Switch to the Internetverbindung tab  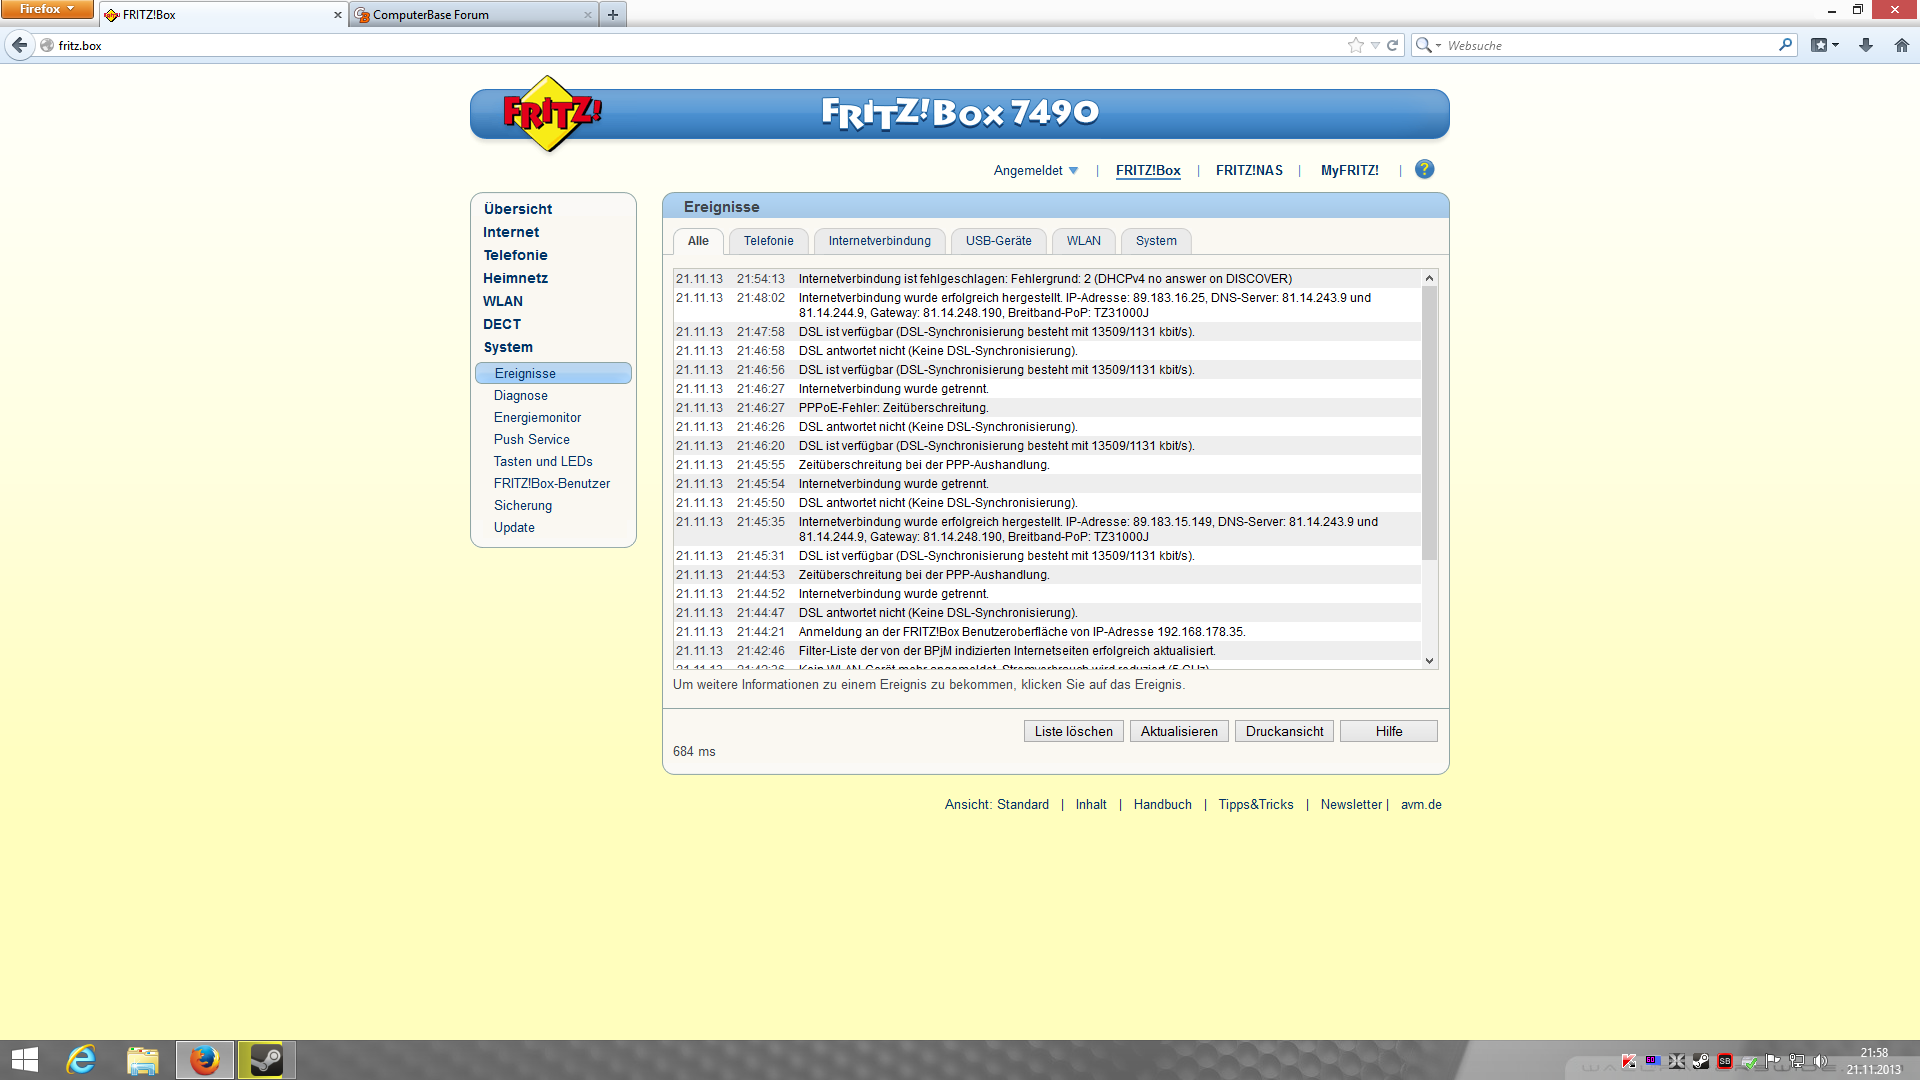tap(879, 241)
